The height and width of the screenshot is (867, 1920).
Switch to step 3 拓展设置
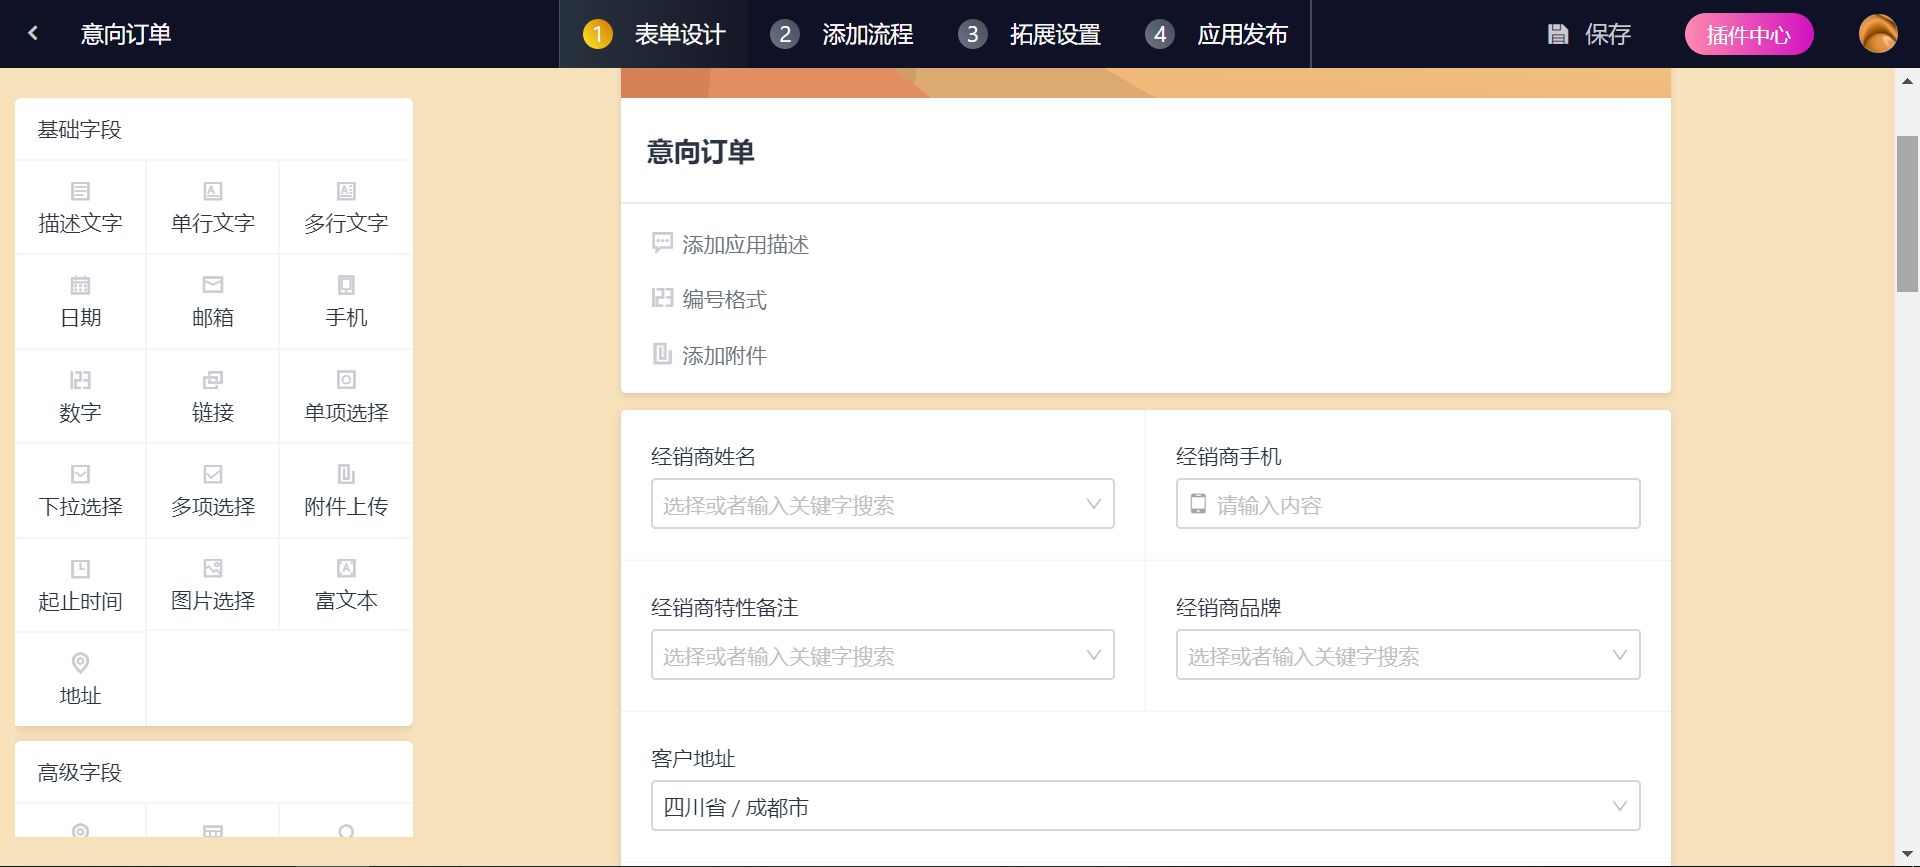[1029, 34]
